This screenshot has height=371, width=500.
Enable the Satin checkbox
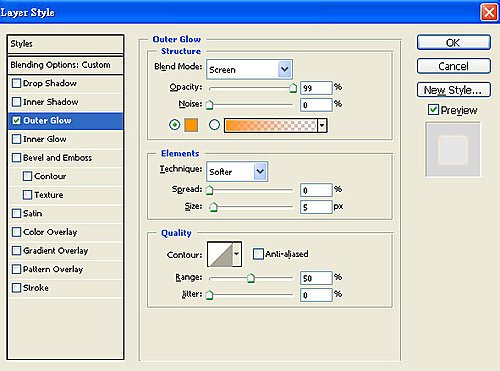click(x=16, y=213)
